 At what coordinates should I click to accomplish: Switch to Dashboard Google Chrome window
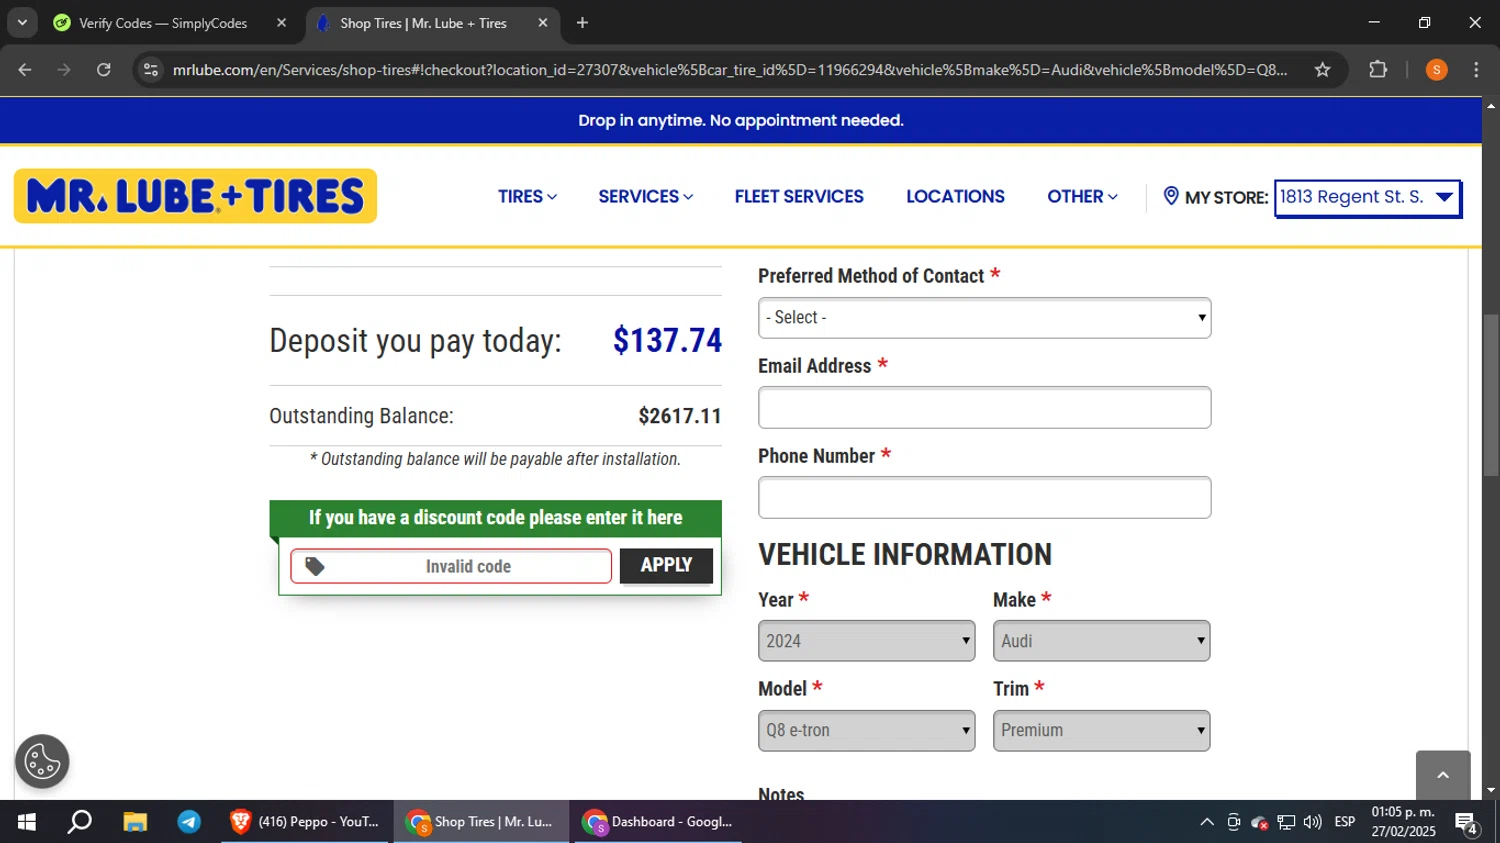click(657, 822)
